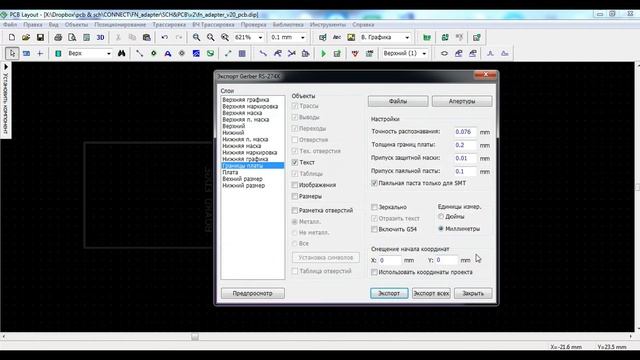The width and height of the screenshot is (640, 360).
Task: Click the green play run icon
Action: (x=323, y=53)
